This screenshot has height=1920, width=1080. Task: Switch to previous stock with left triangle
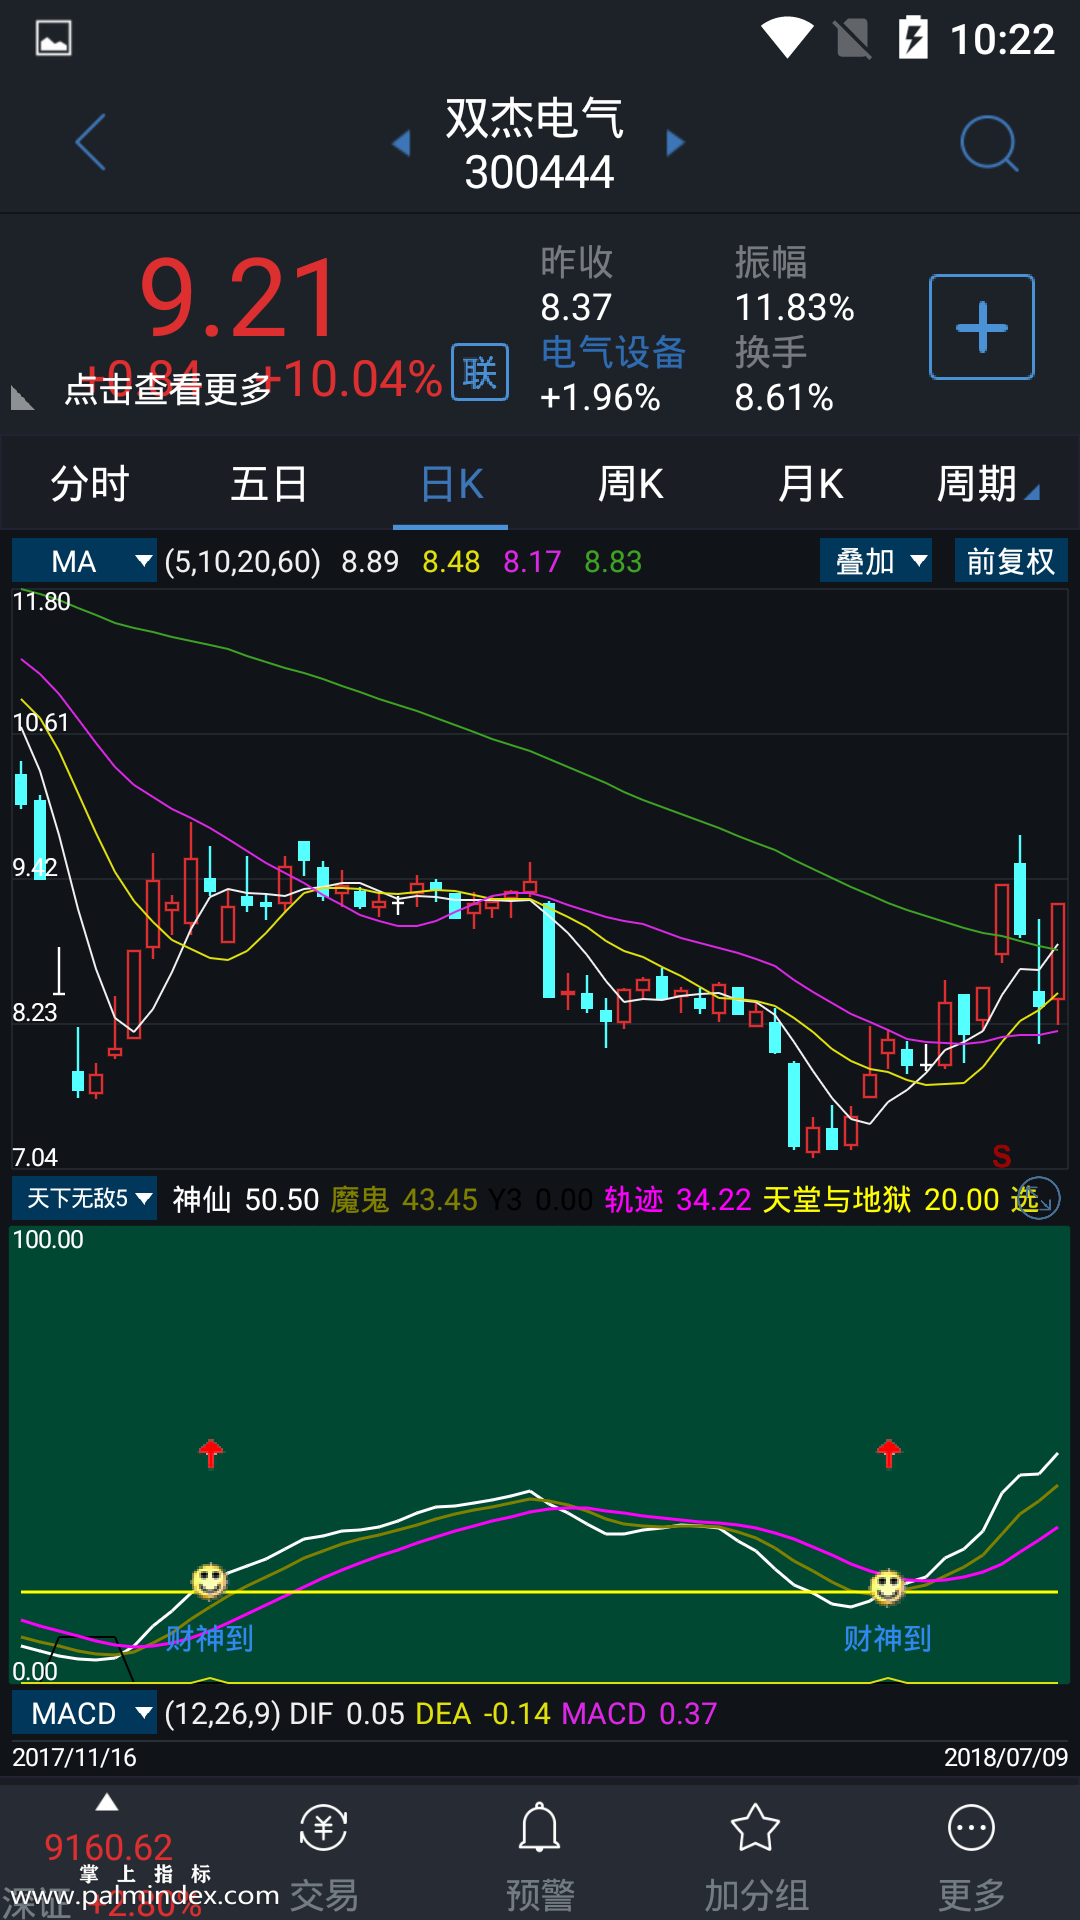tap(401, 143)
